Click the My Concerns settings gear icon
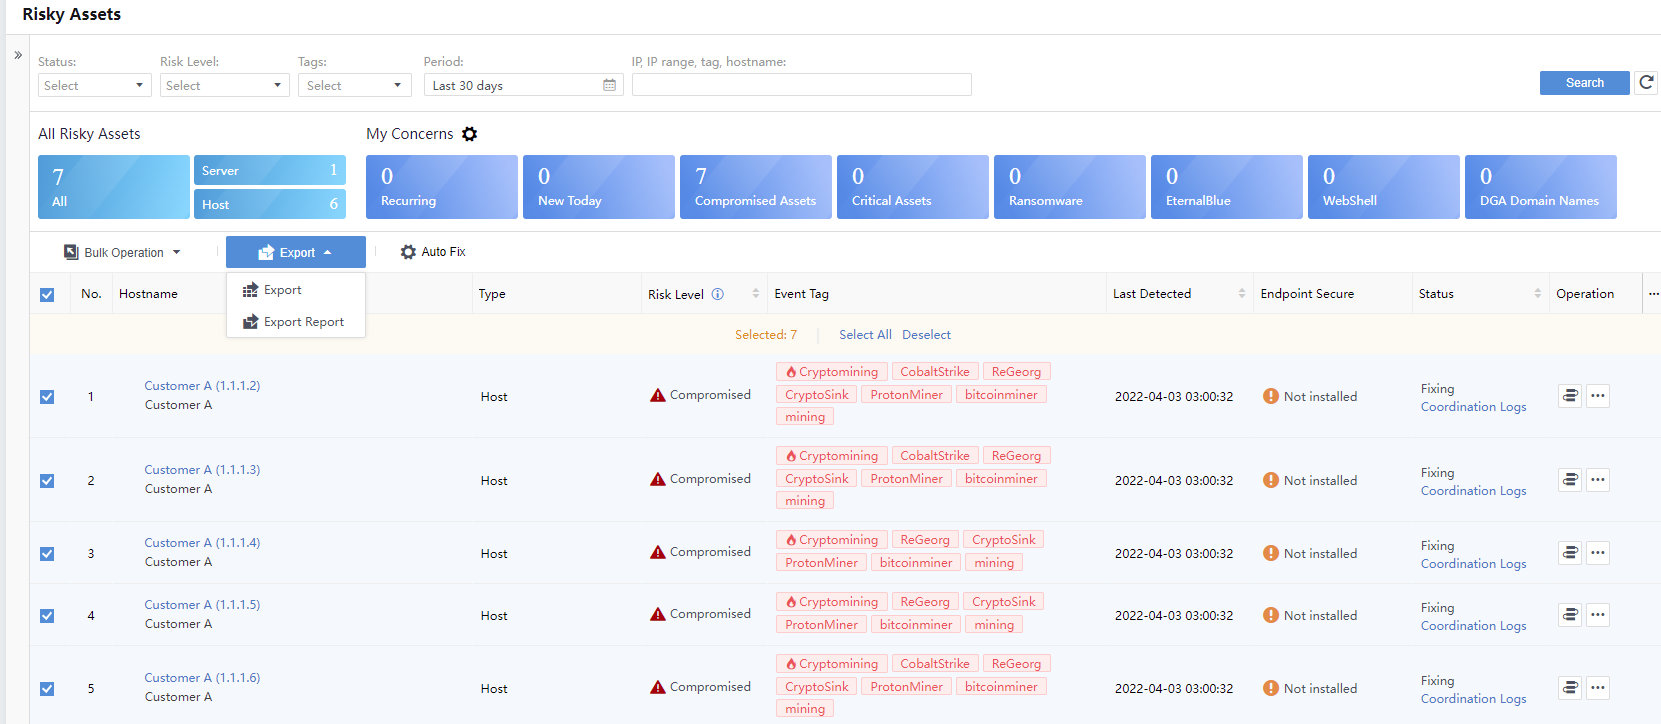The image size is (1661, 724). [469, 134]
